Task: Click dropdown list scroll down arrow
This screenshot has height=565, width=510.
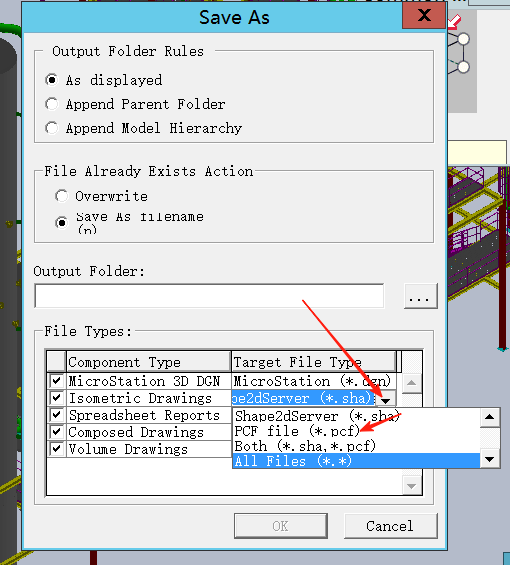Action: 489,459
